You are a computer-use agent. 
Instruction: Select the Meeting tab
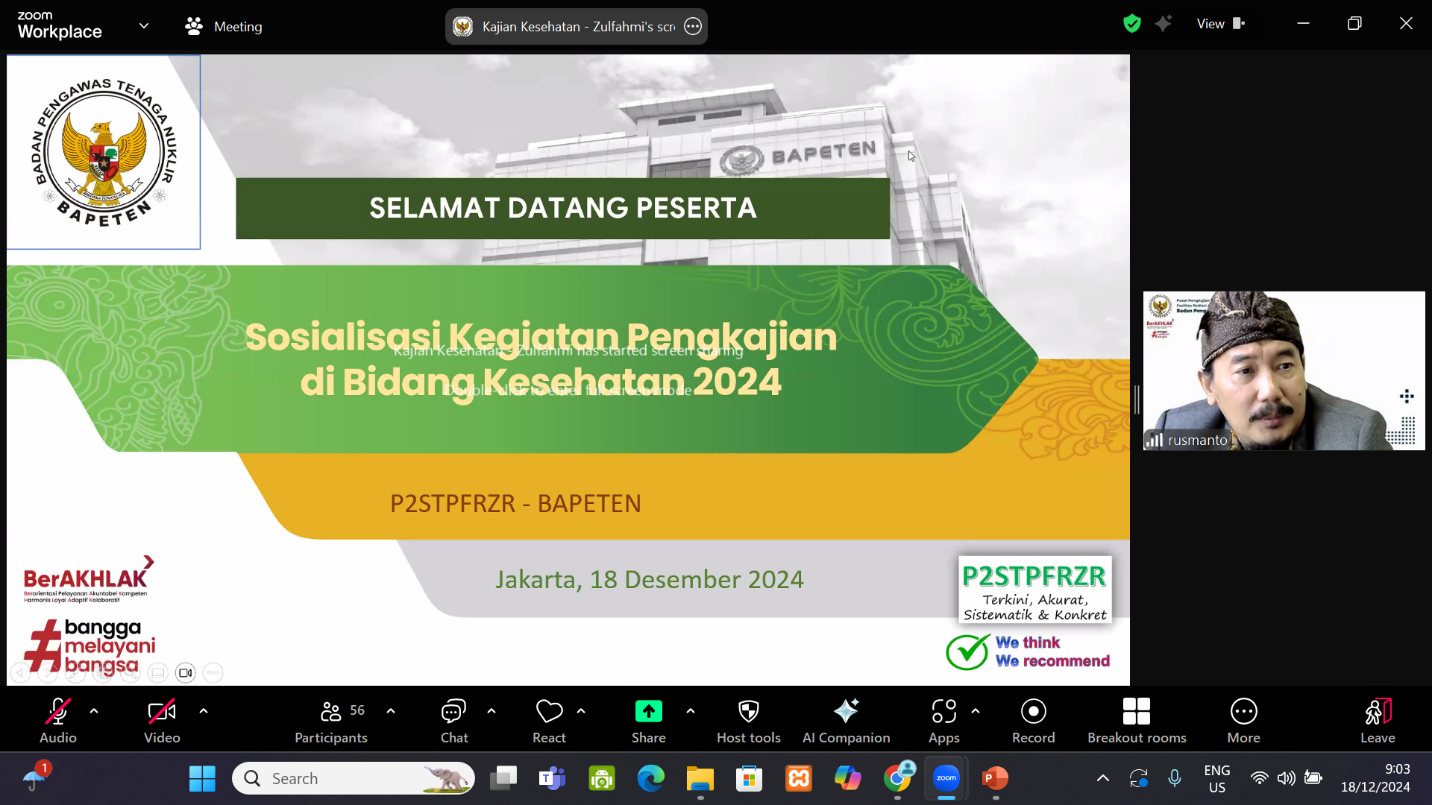tap(224, 27)
